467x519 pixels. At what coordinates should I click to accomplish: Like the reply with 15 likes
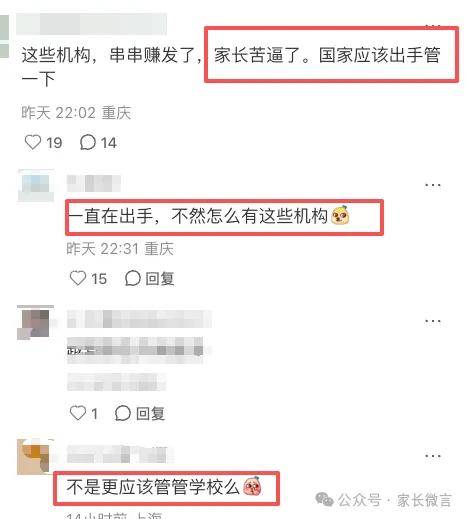coord(78,278)
